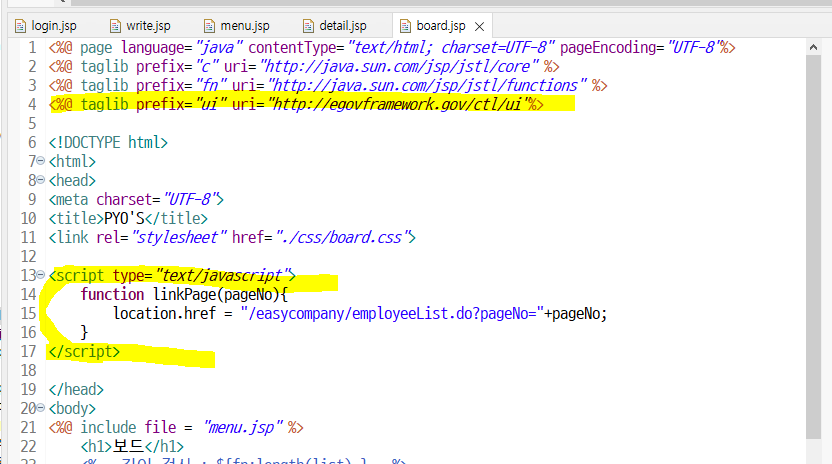Click line number 4 in the gutter

tap(32, 105)
